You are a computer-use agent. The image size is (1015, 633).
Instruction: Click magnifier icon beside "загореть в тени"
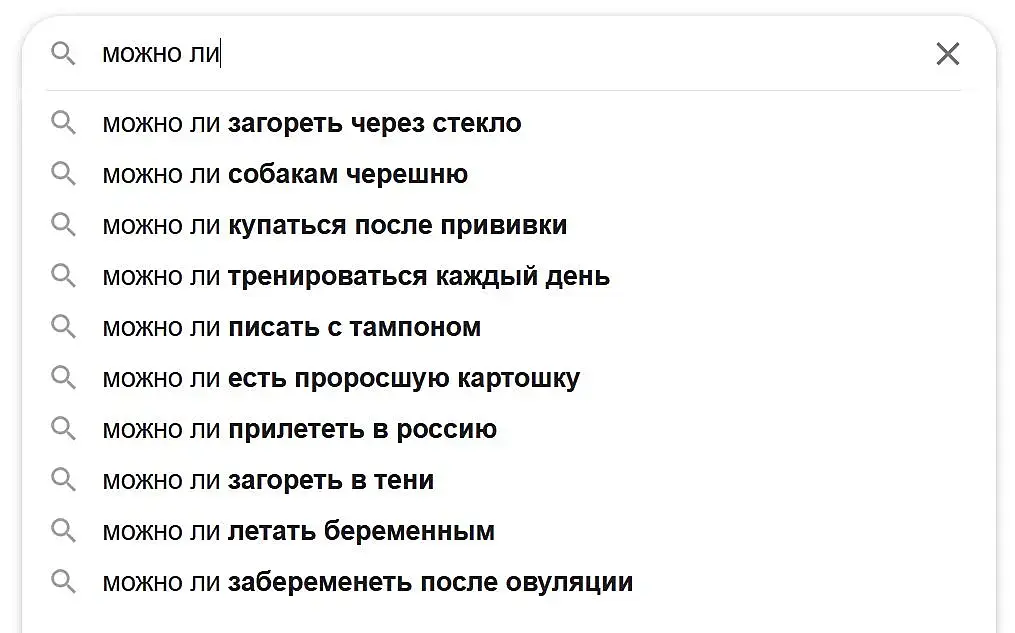coord(63,480)
